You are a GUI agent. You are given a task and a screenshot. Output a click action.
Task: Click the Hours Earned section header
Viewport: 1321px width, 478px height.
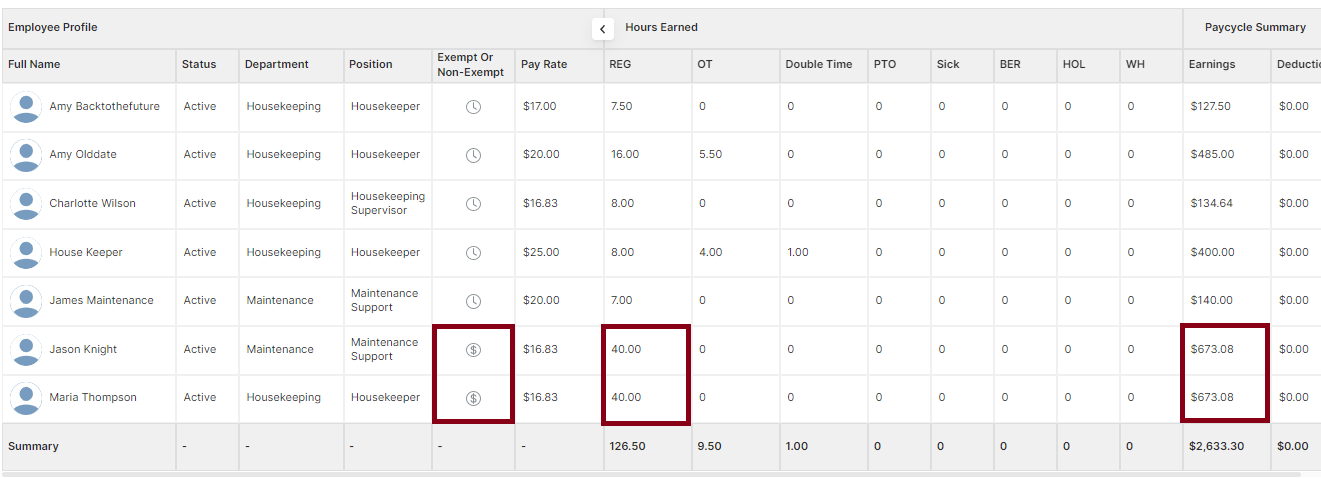tap(662, 27)
